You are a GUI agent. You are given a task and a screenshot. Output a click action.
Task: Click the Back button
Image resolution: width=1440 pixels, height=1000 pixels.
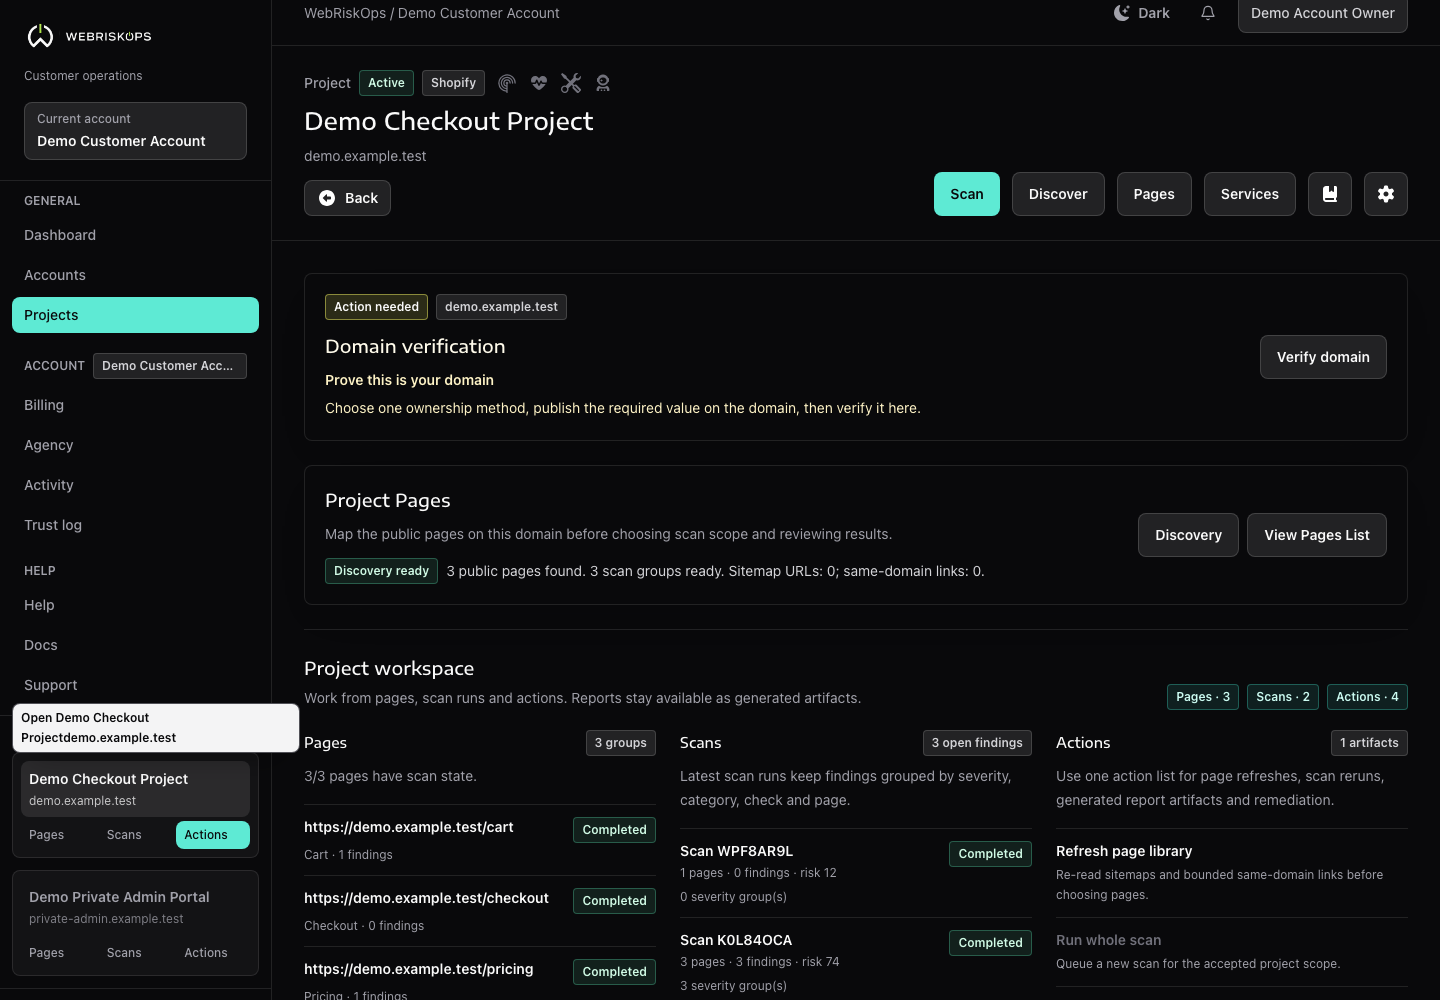coord(347,198)
